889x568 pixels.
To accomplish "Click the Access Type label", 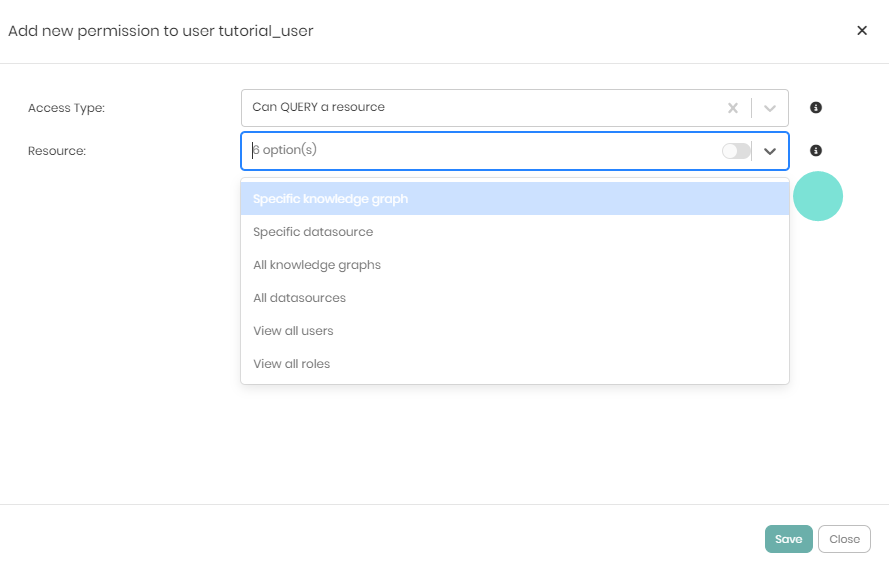I will pos(66,108).
